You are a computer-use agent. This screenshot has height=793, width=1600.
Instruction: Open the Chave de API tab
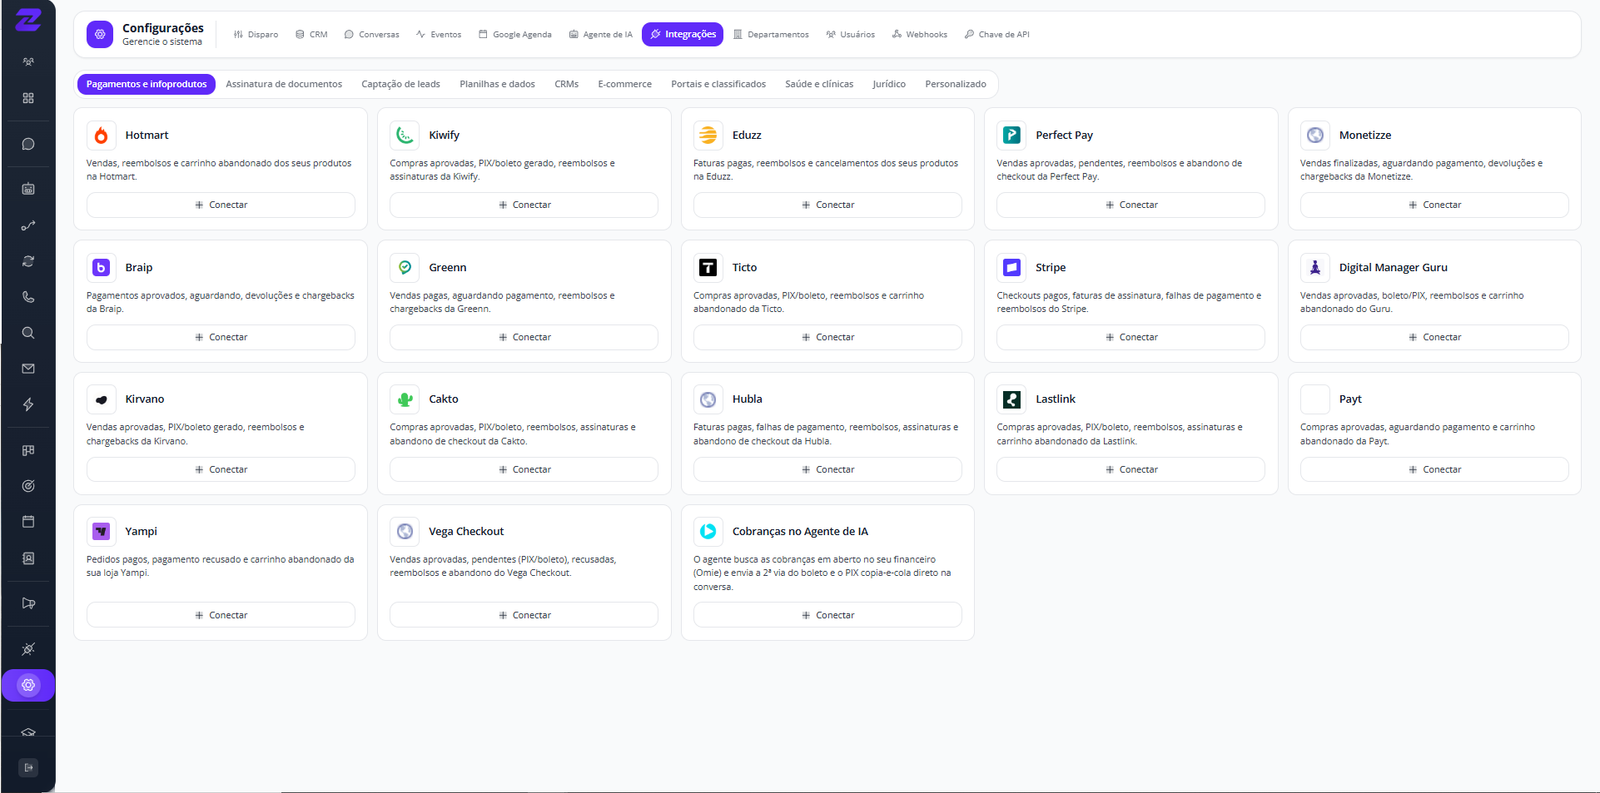(x=997, y=34)
